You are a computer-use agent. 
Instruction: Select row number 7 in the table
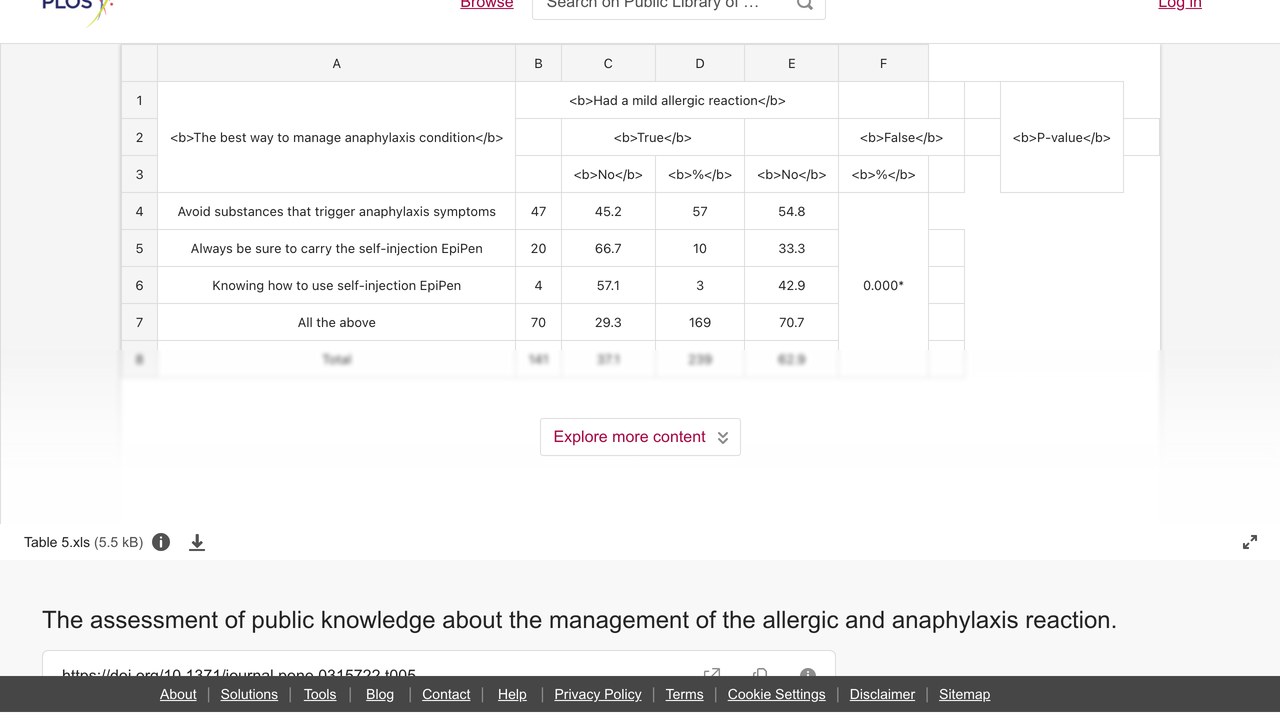(x=139, y=322)
